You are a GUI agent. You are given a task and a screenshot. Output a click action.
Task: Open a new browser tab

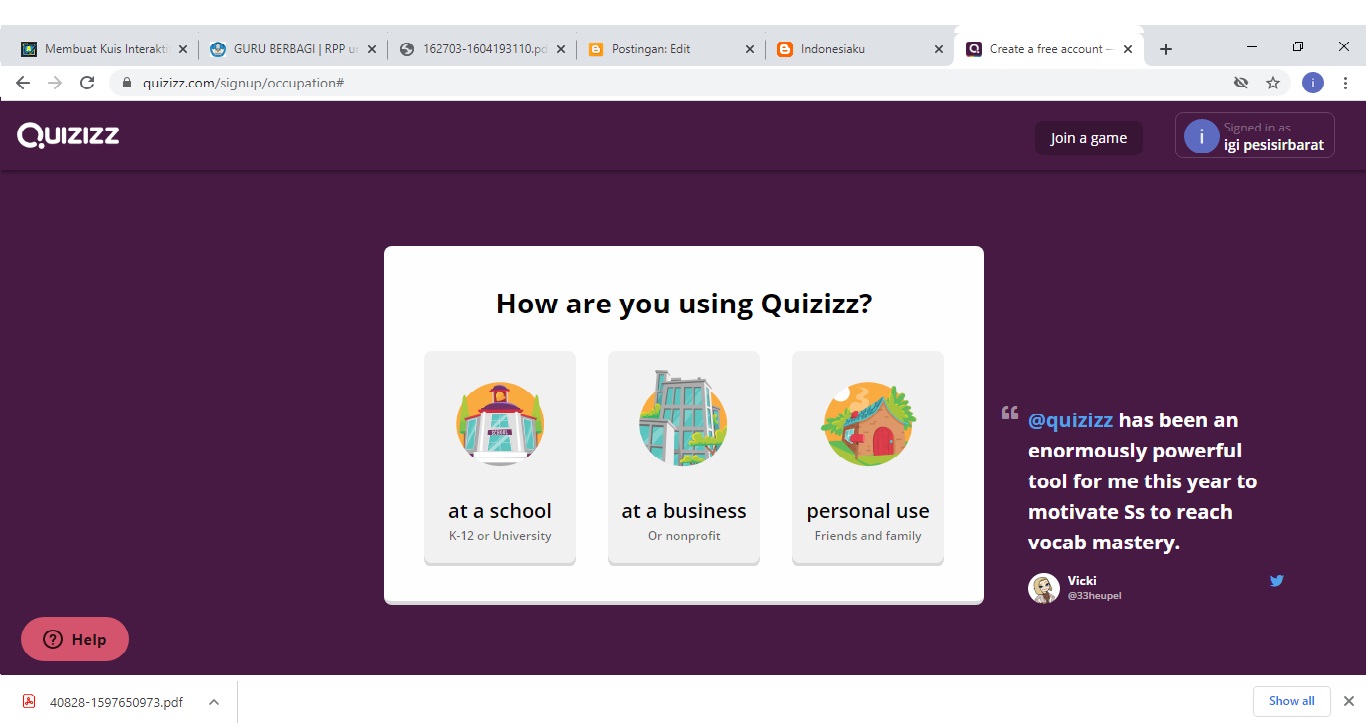pos(1165,47)
